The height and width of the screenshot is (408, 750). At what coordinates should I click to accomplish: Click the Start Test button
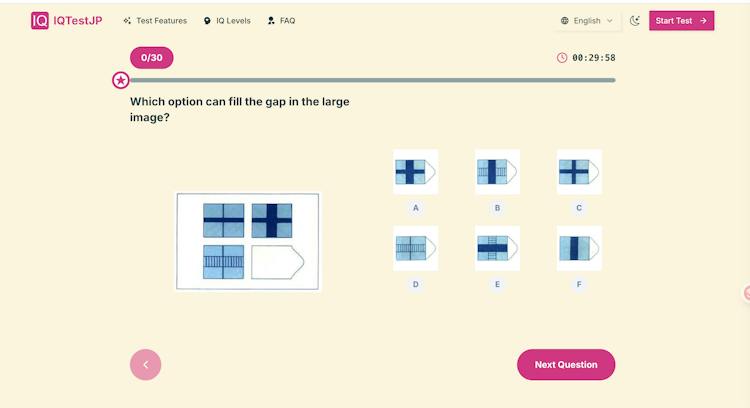[x=681, y=21]
